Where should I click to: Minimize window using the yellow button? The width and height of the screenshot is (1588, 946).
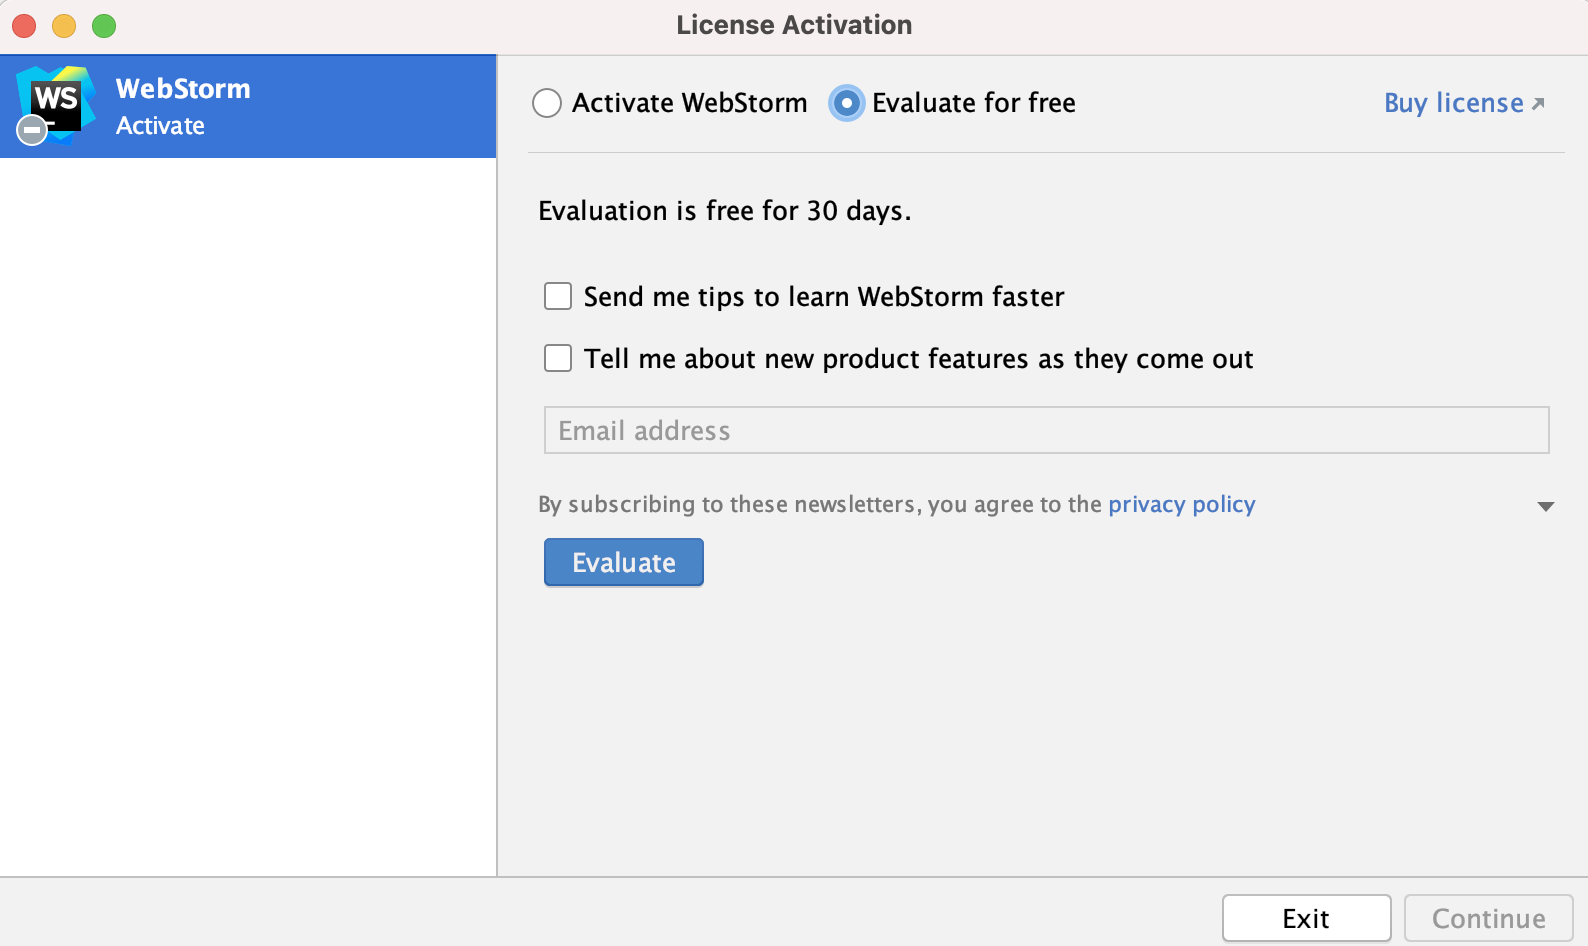click(x=64, y=25)
